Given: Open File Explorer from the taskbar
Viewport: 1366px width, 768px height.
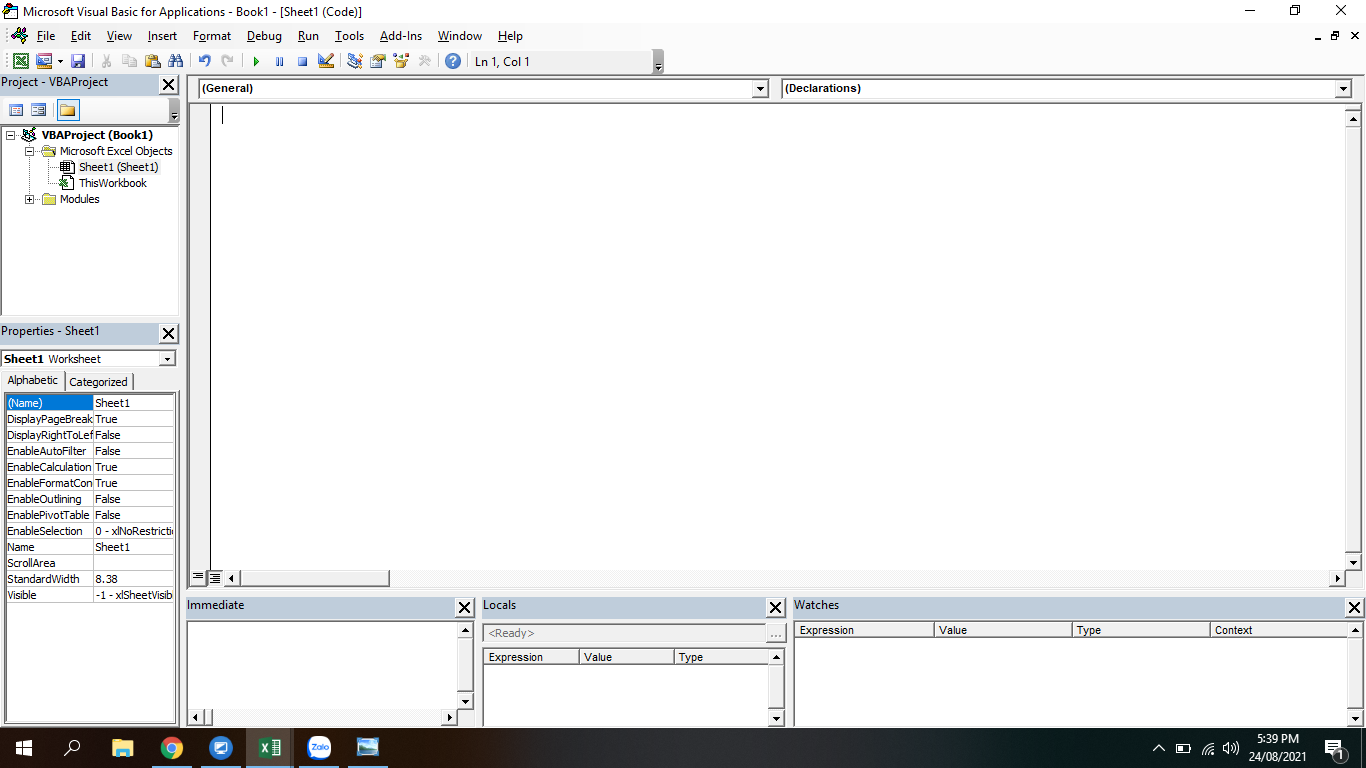Looking at the screenshot, I should click(x=122, y=747).
